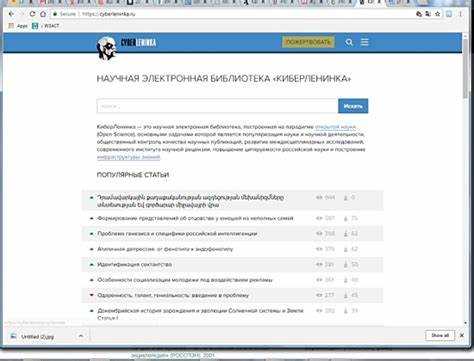474x361 pixels.
Task: Open article 'Формирование представлений об отцовстве'
Action: click(x=195, y=218)
